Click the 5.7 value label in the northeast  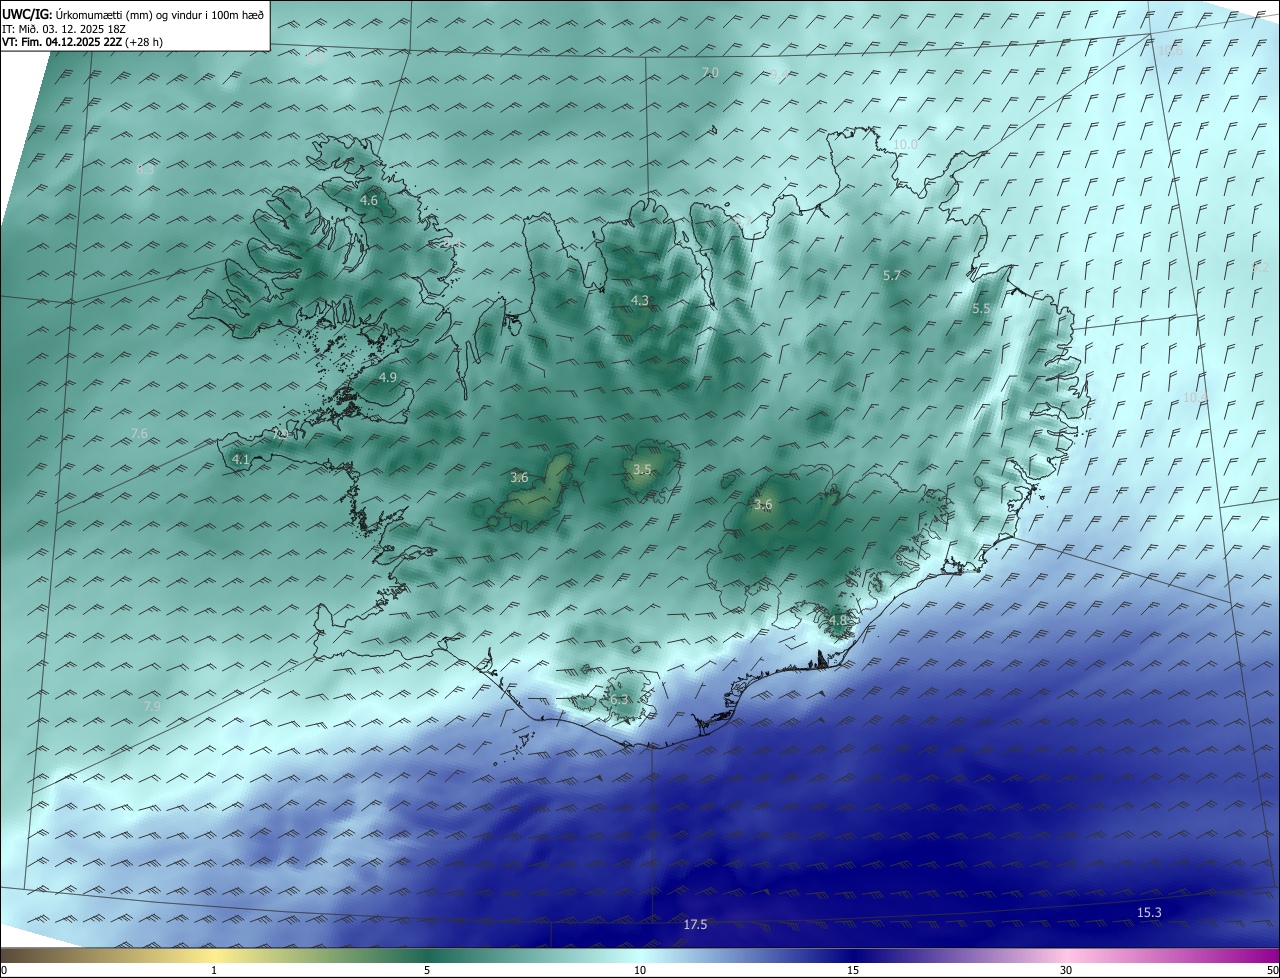click(893, 275)
